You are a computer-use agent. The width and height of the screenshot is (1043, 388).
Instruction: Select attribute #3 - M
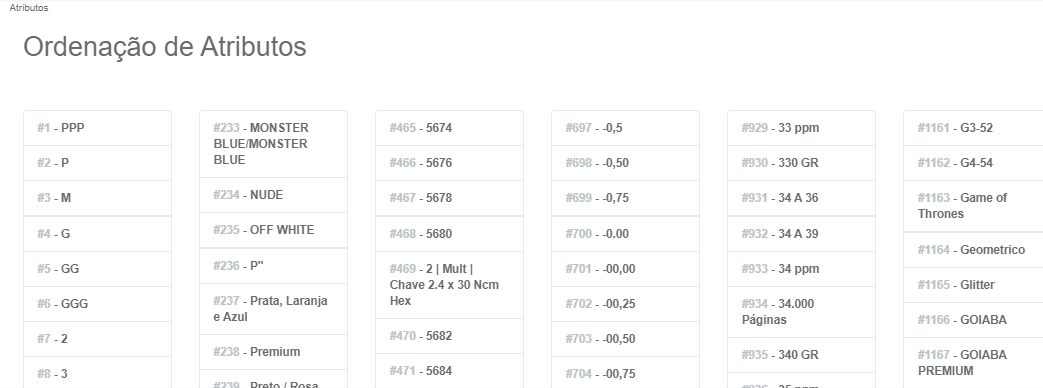tap(97, 198)
